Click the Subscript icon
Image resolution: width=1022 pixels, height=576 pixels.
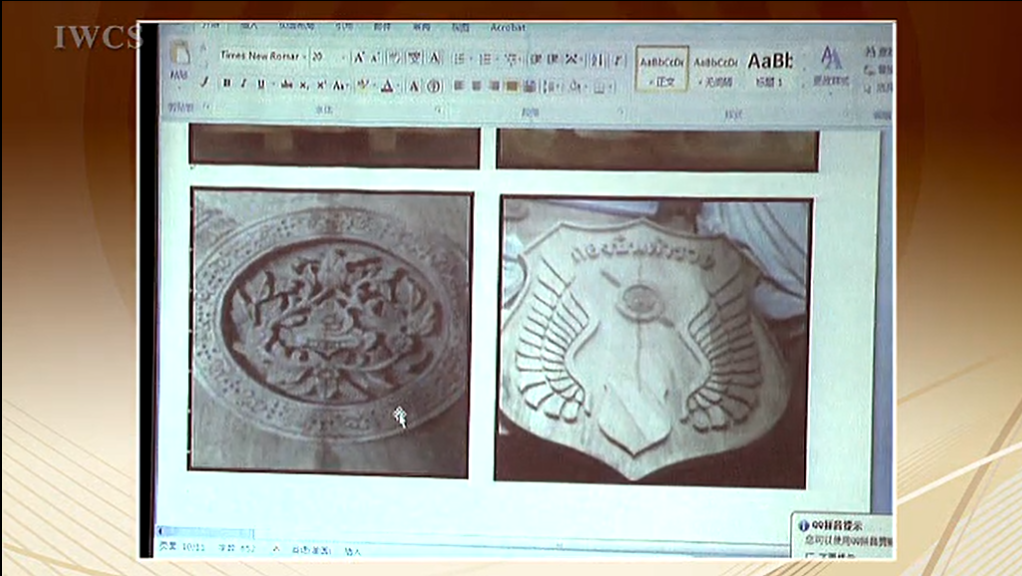pos(305,86)
